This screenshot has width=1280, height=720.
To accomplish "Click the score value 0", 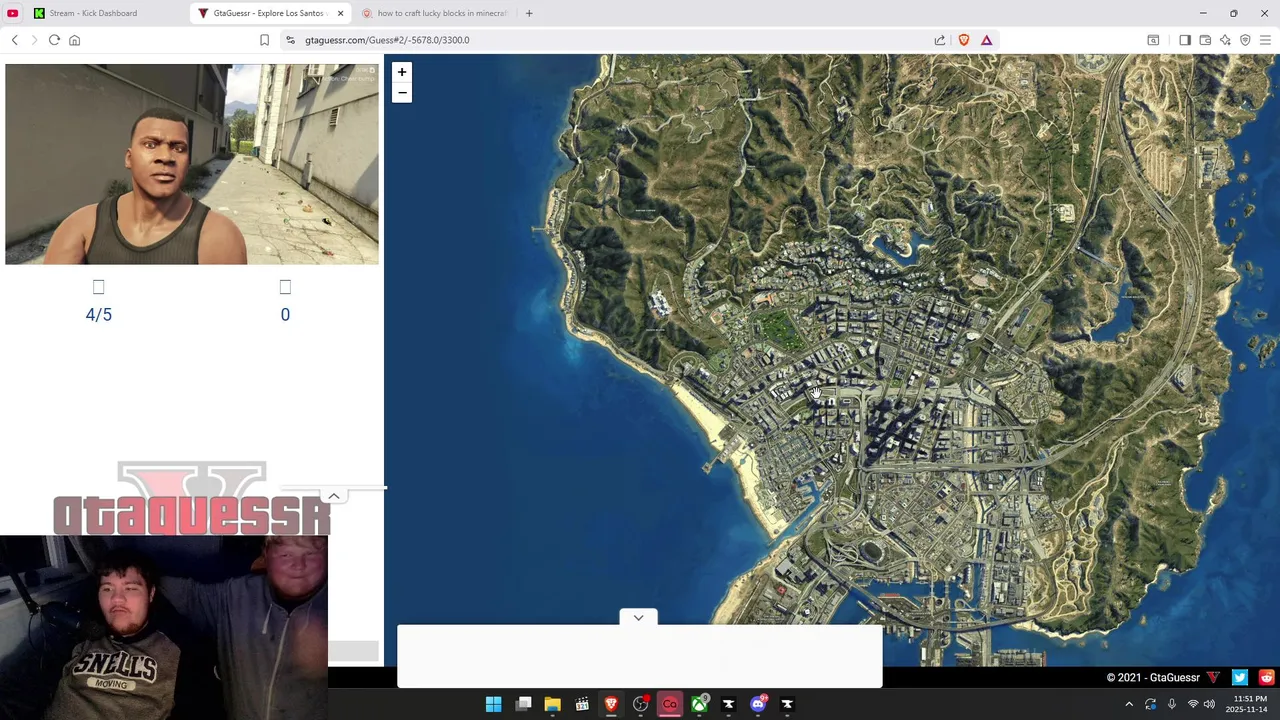I will (285, 315).
